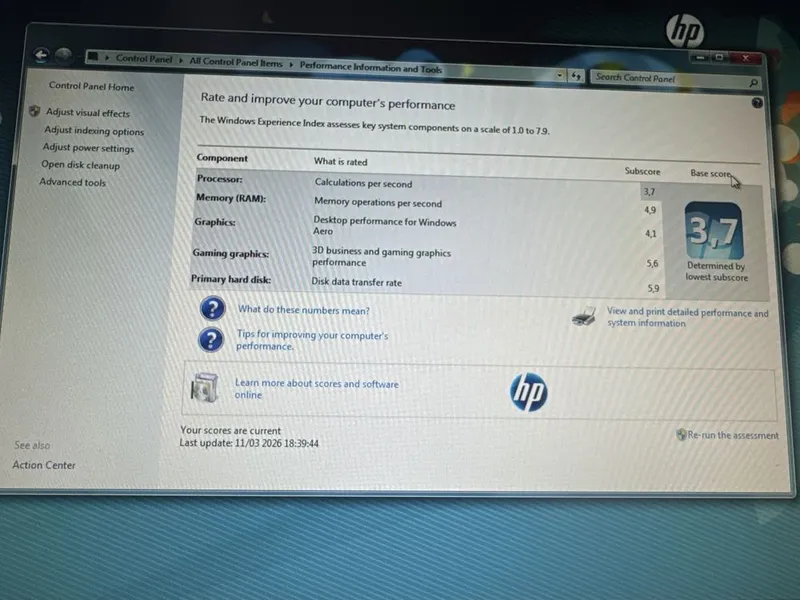800x600 pixels.
Task: Click the Gaming graphics subscore 5,6
Action: pyautogui.click(x=652, y=264)
